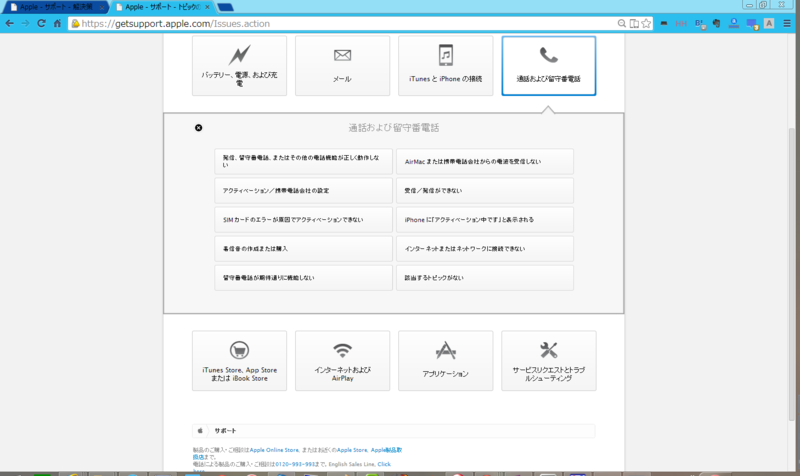Close the first Apple support tab

click(x=102, y=7)
